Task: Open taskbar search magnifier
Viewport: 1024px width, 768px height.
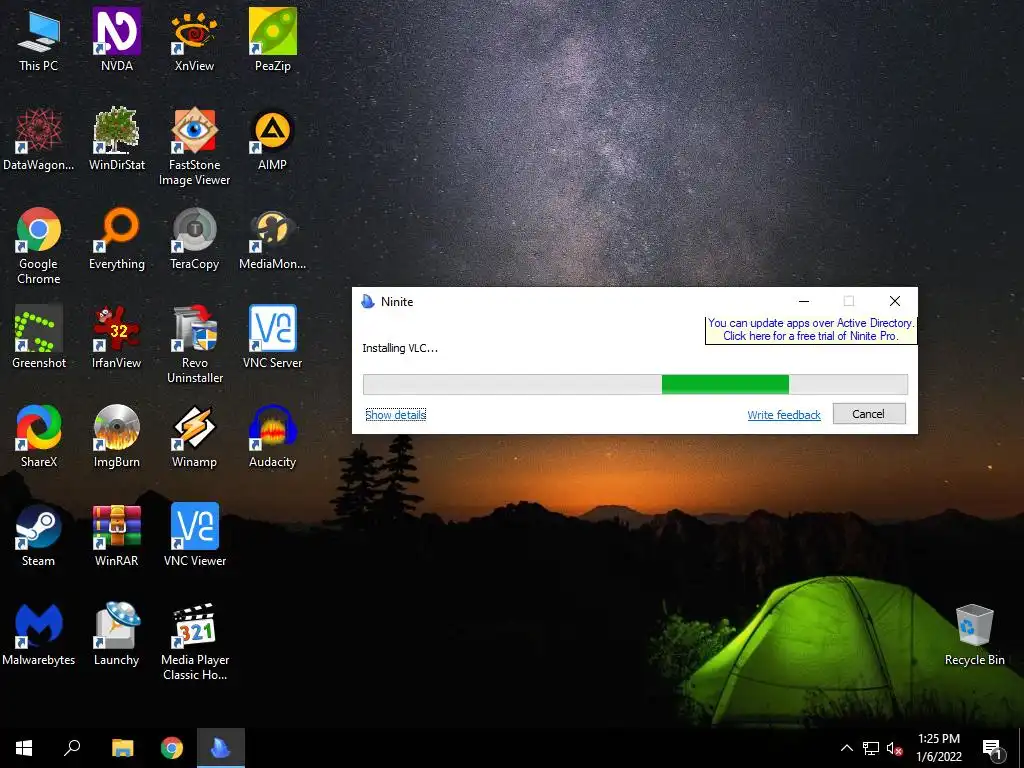Action: [72, 748]
